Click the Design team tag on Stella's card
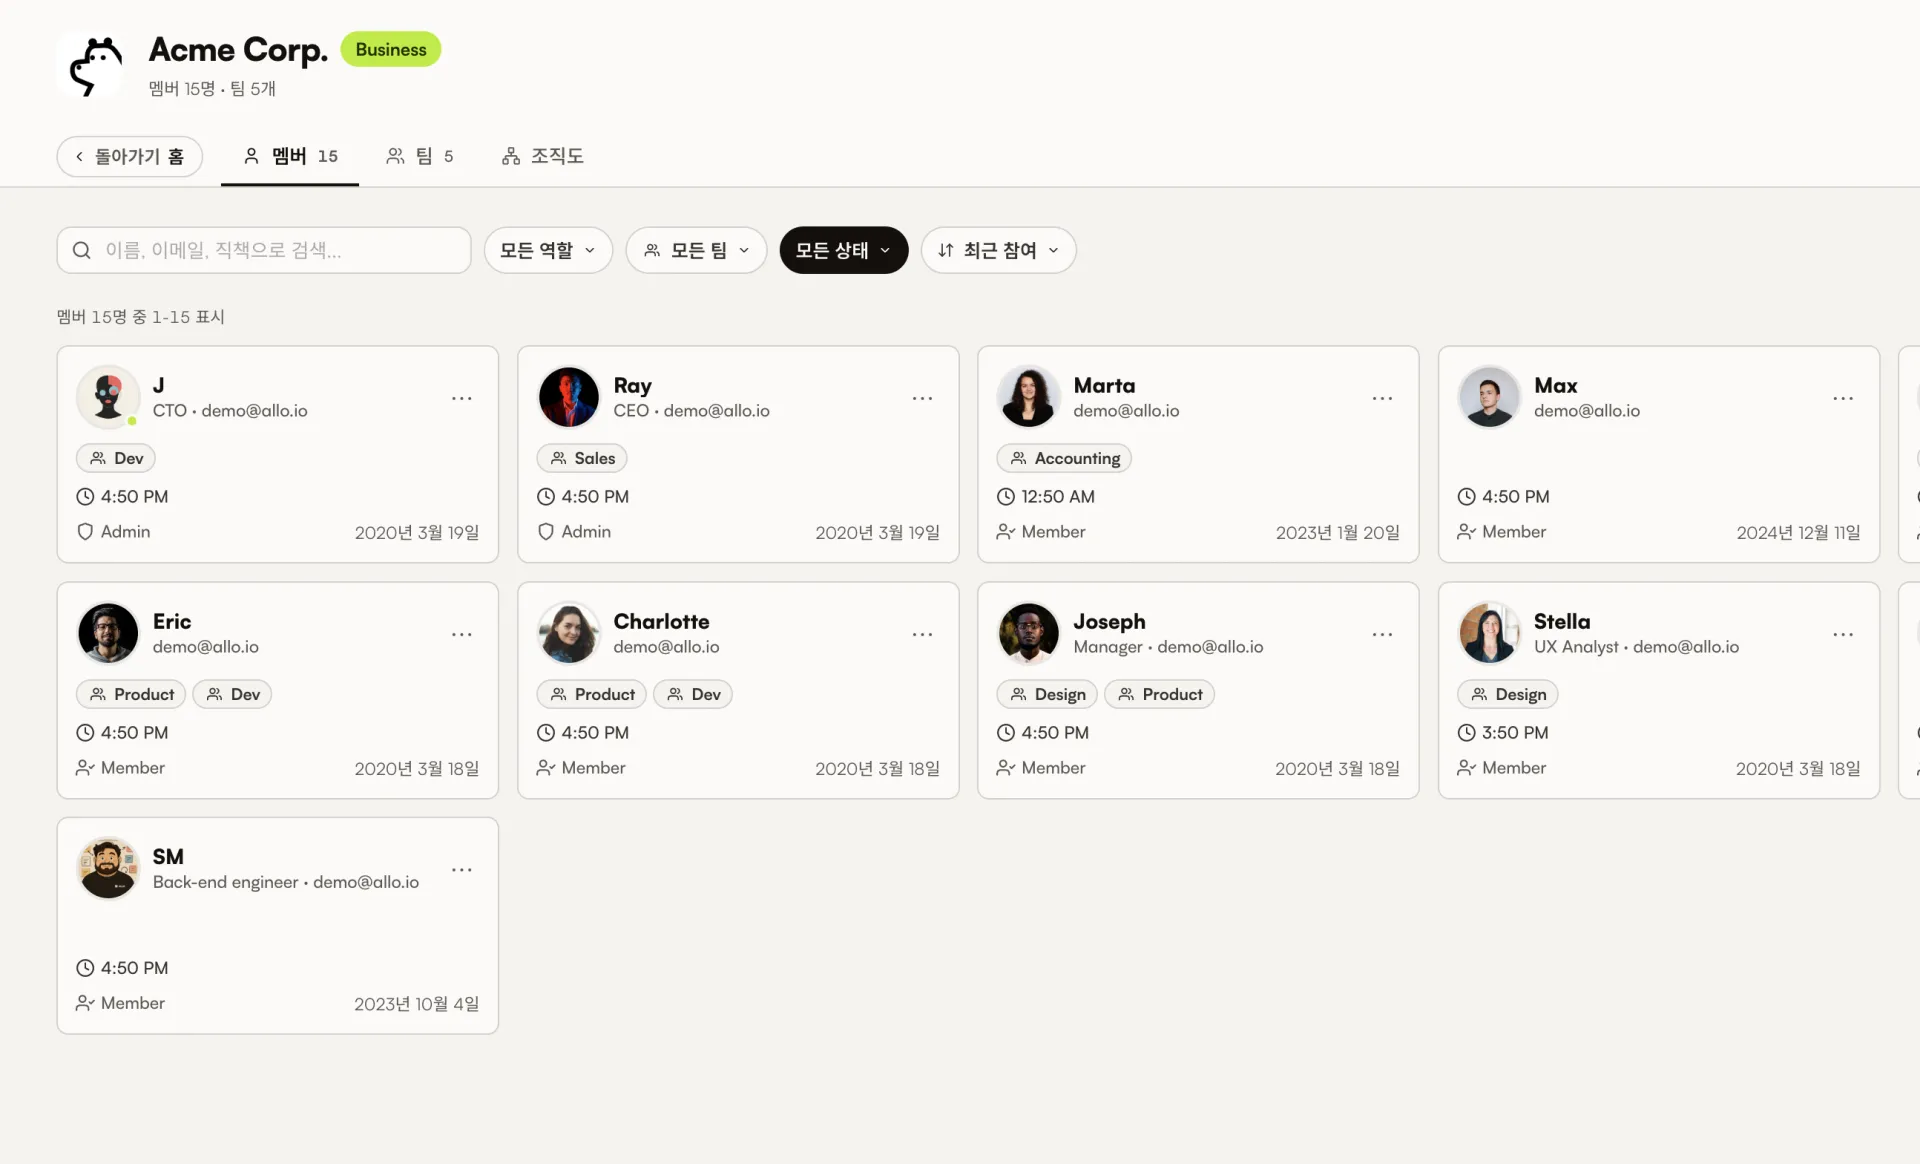Image resolution: width=1920 pixels, height=1164 pixels. point(1508,694)
